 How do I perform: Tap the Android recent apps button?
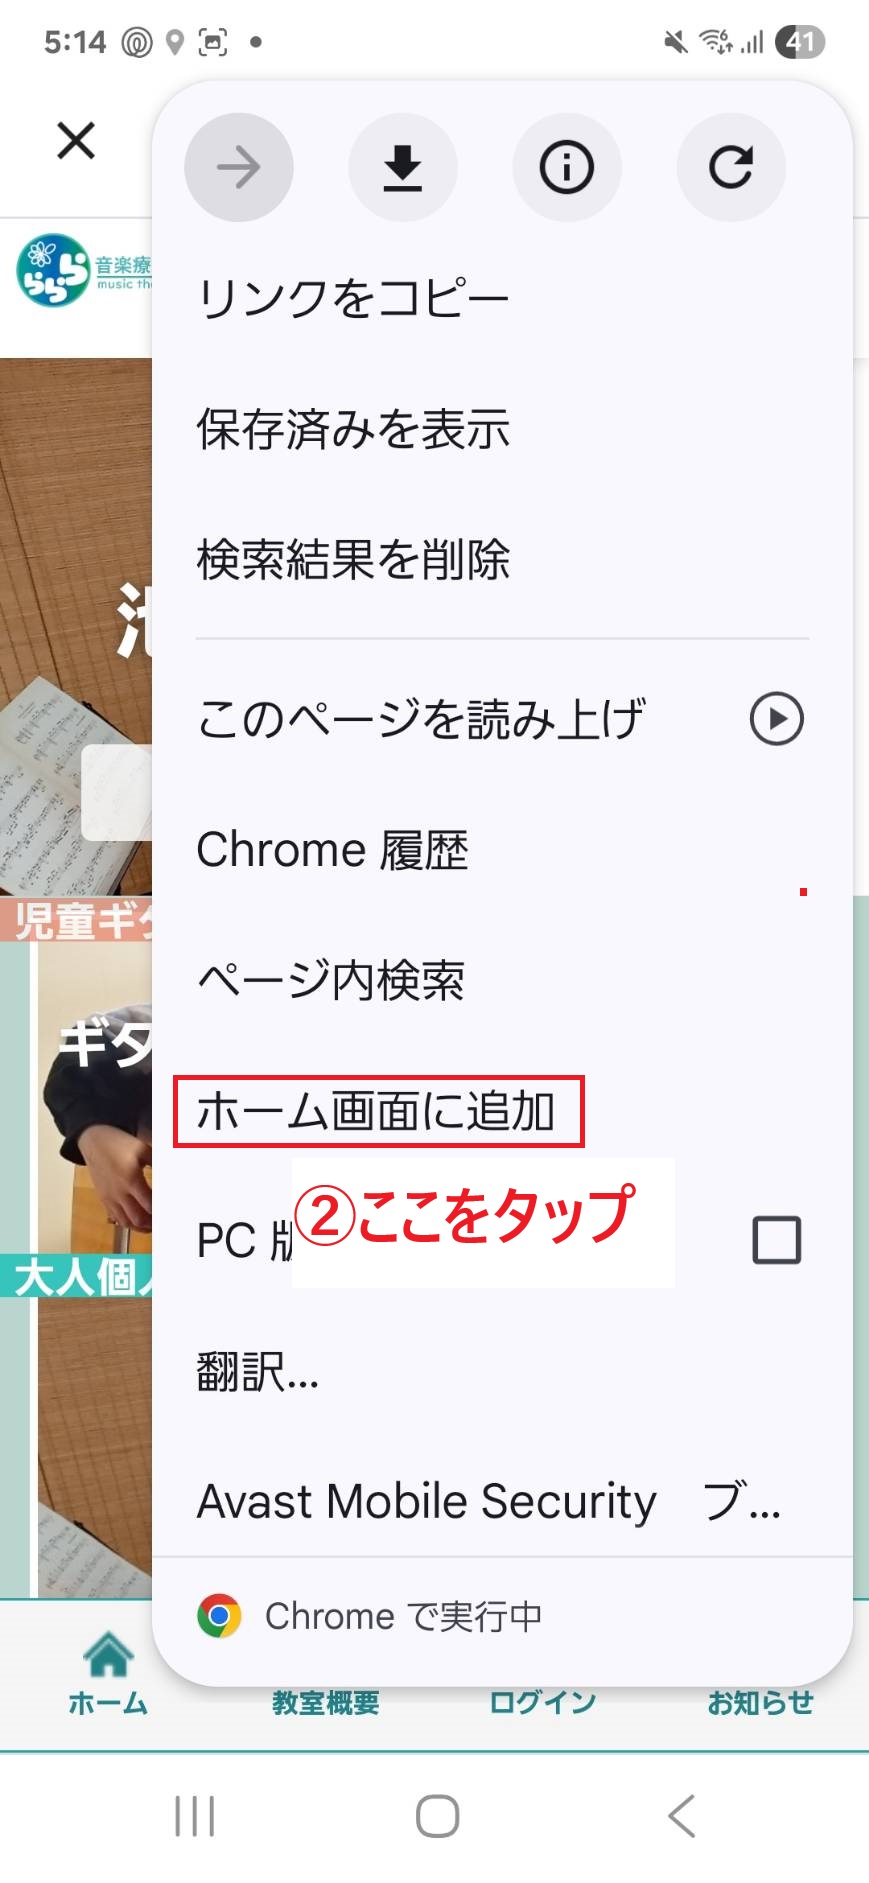pos(195,1816)
